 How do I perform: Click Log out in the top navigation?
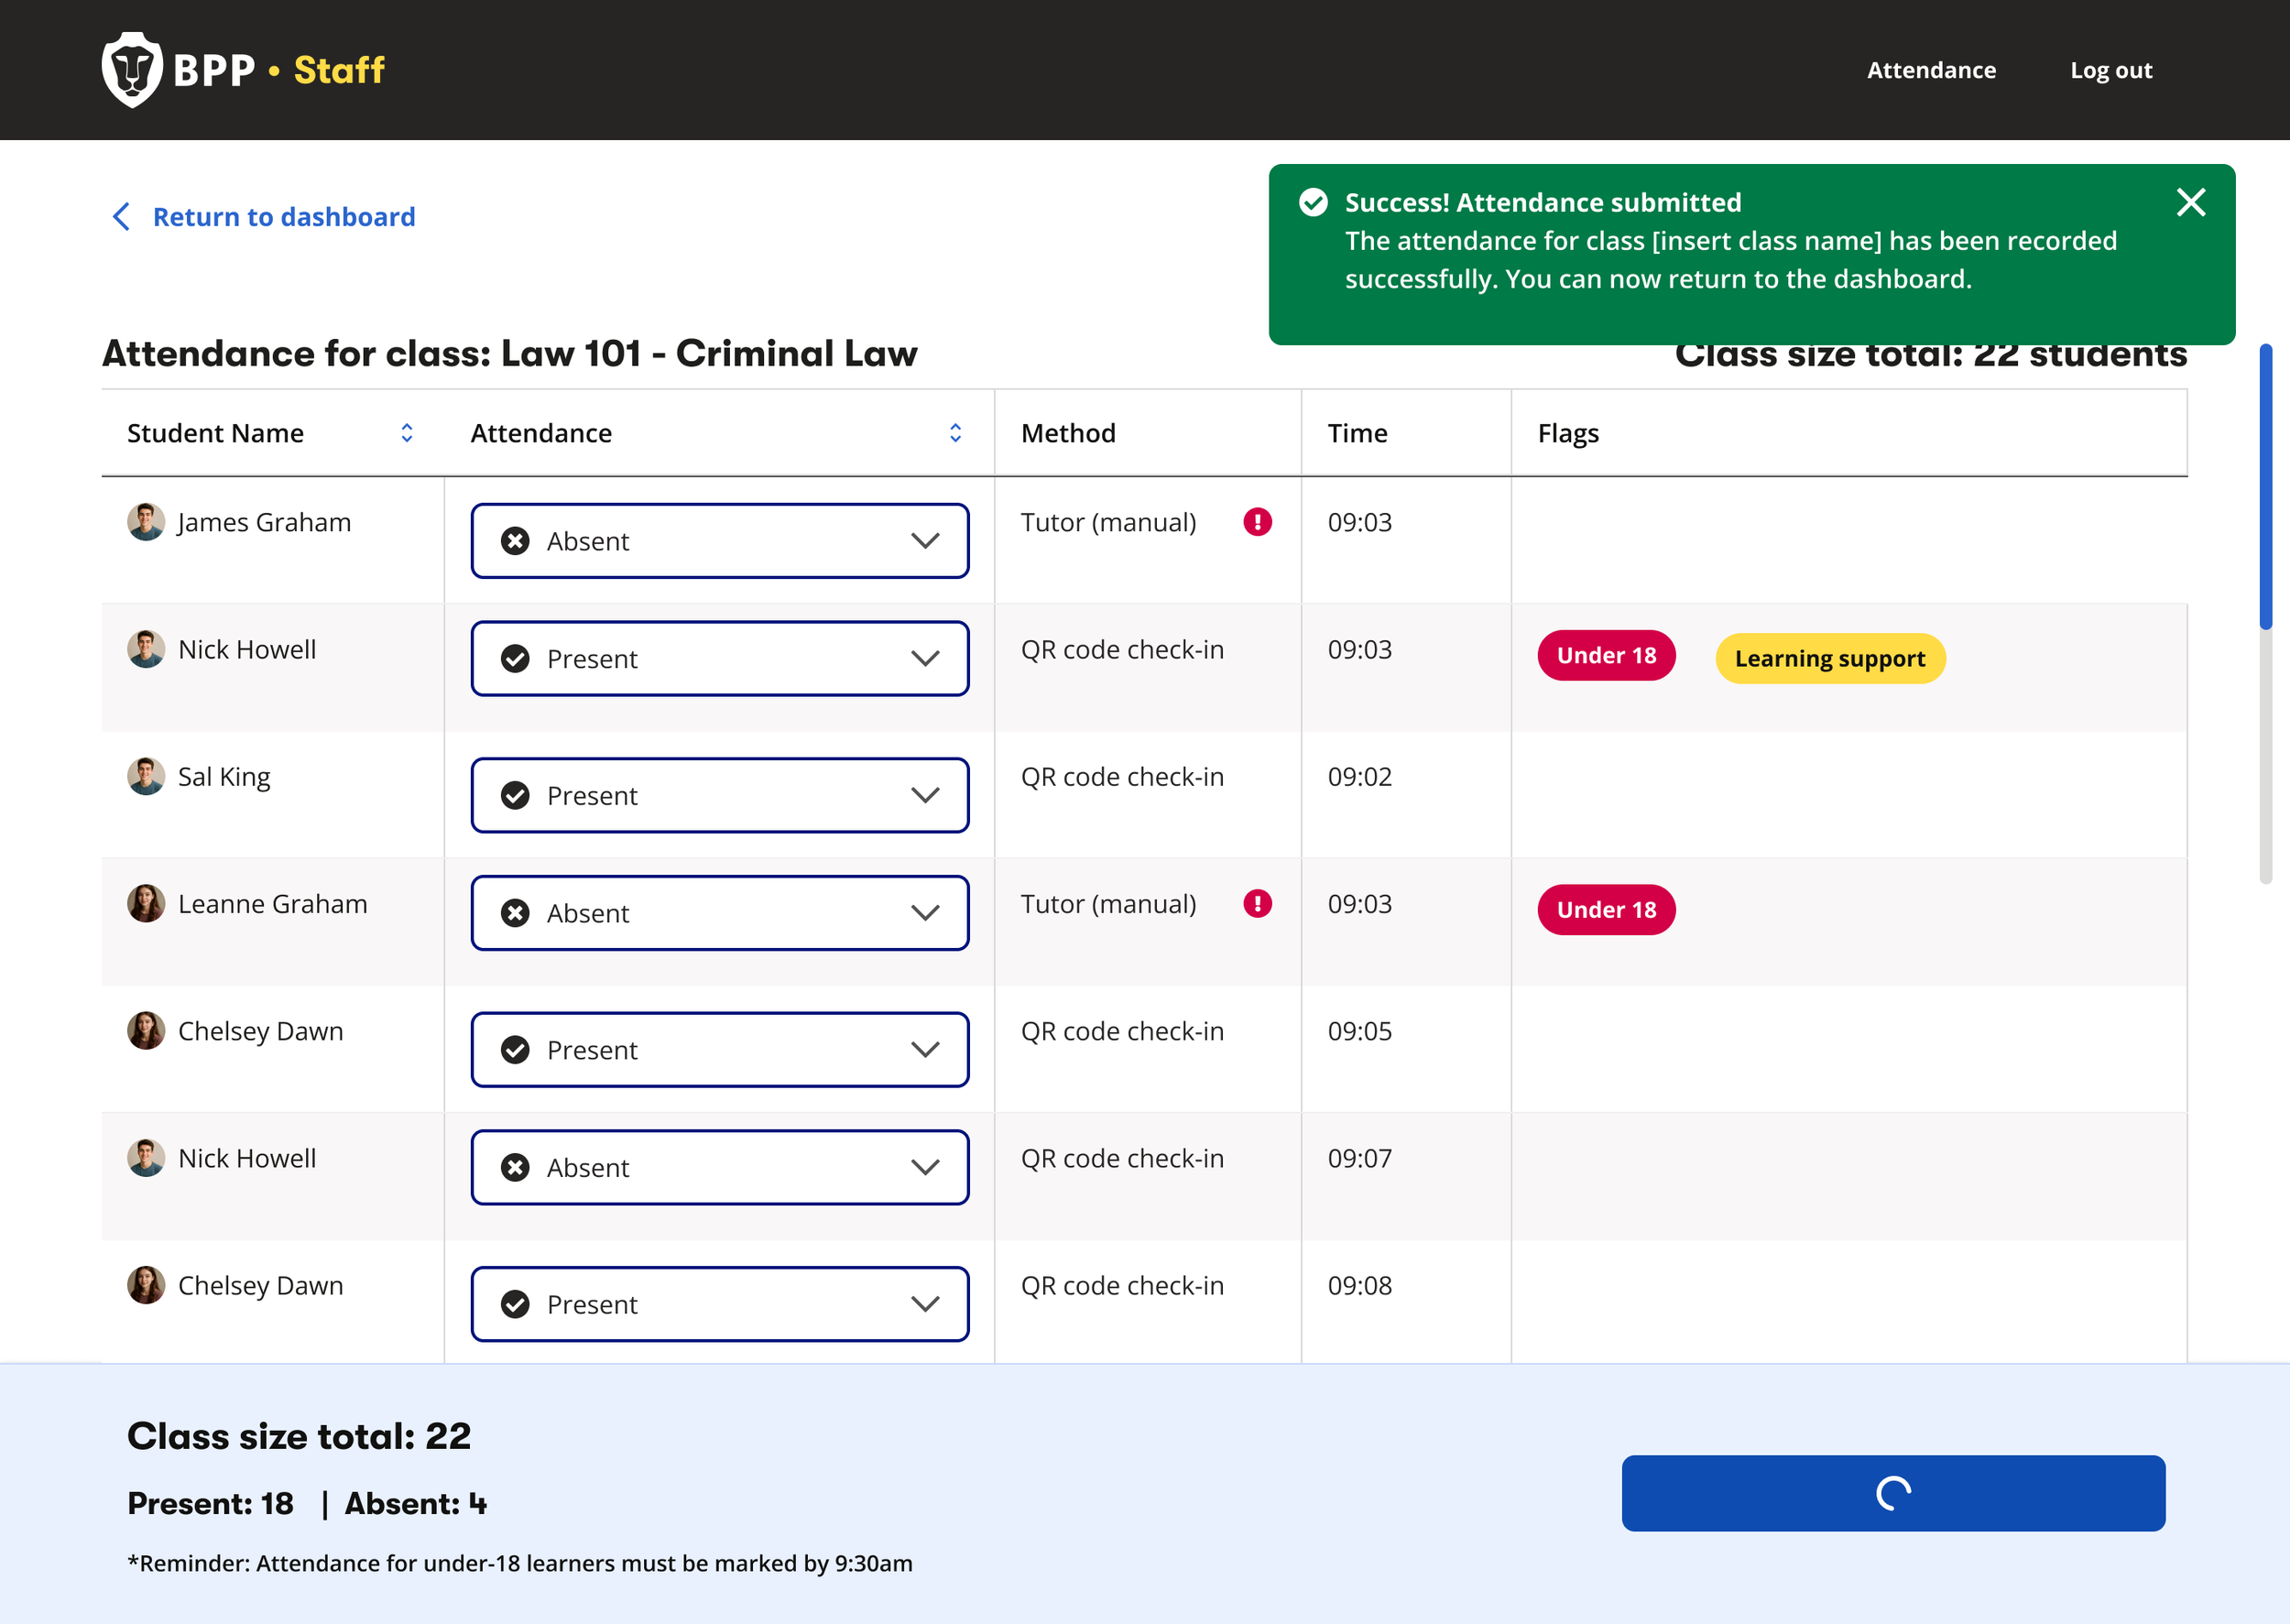coord(2111,70)
